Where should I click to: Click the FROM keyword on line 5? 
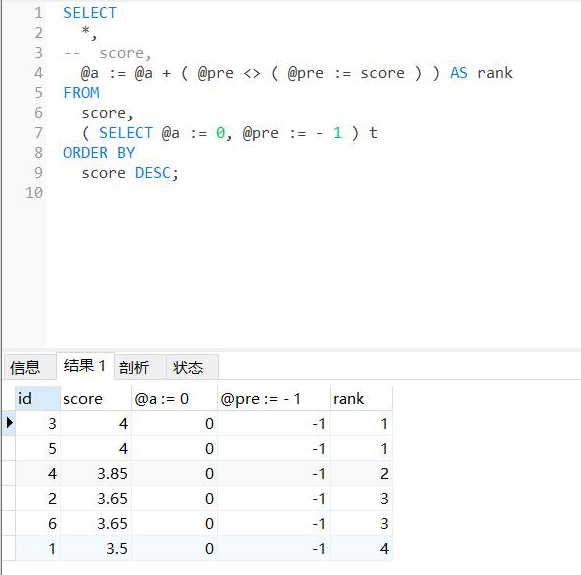(x=81, y=93)
